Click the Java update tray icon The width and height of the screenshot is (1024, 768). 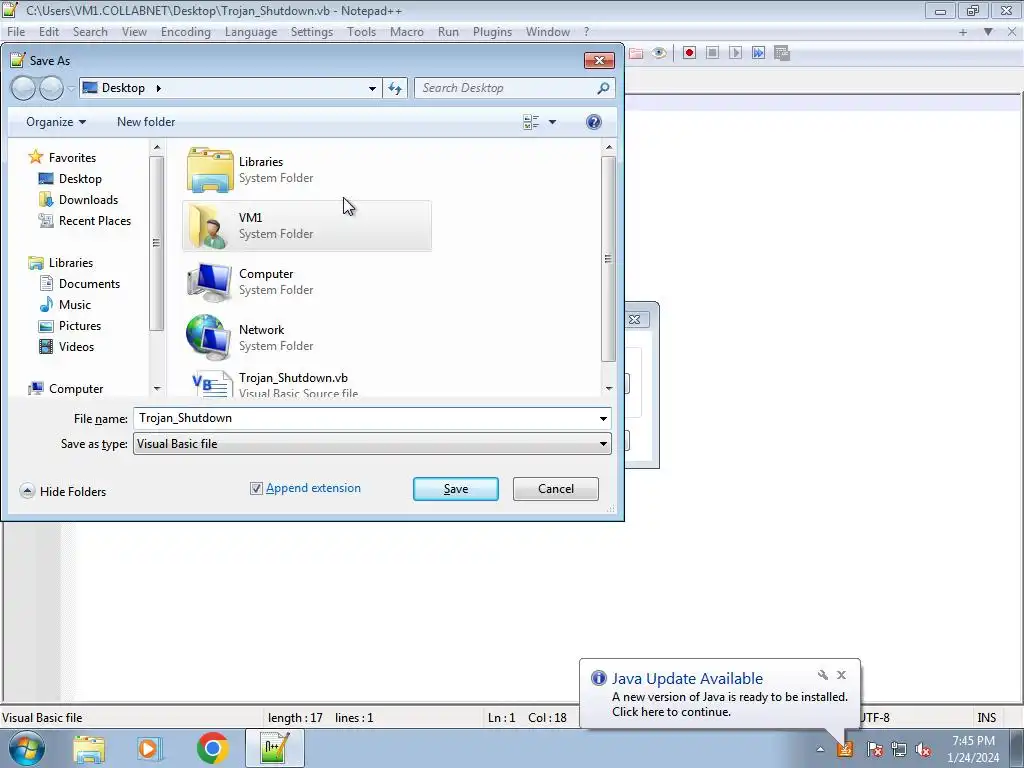pyautogui.click(x=845, y=749)
